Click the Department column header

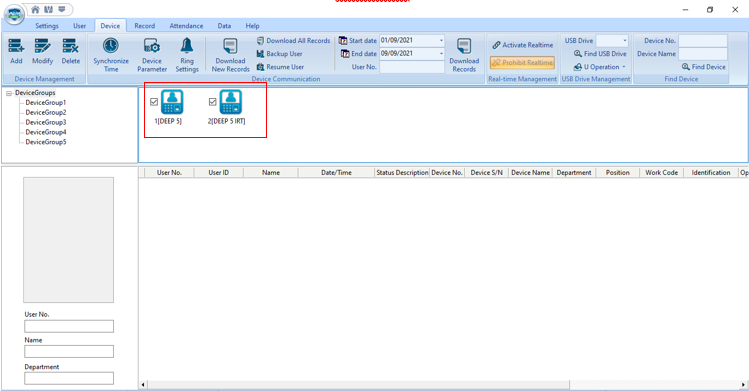pos(574,173)
